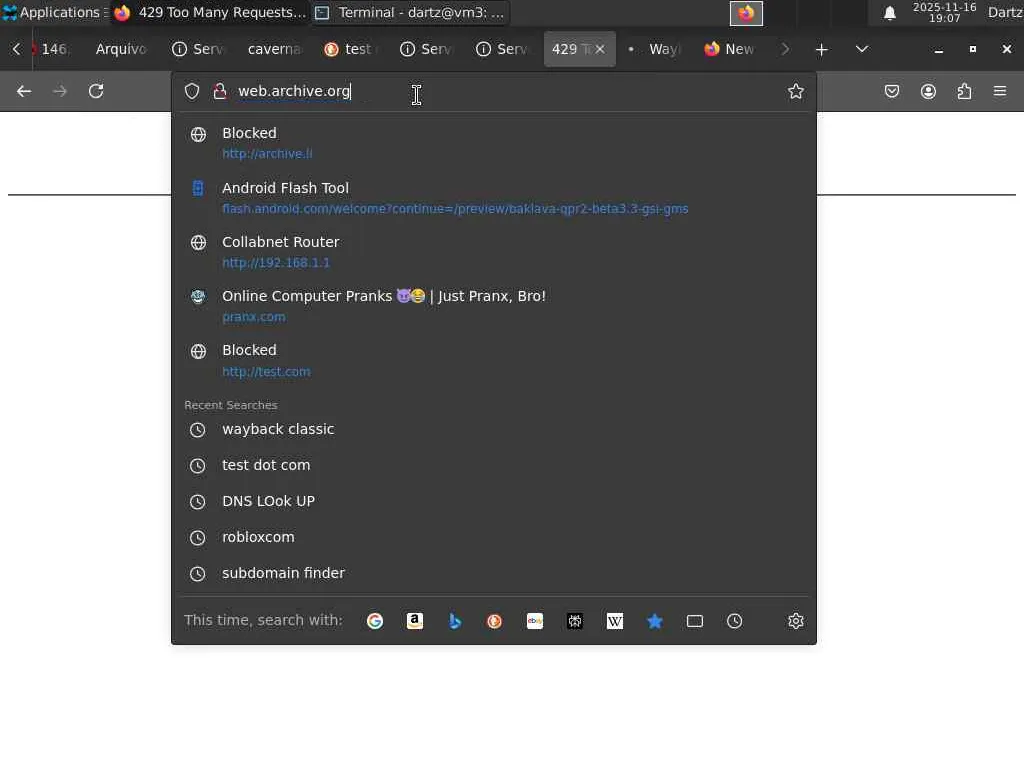Bookmark this page with the star

tap(795, 91)
